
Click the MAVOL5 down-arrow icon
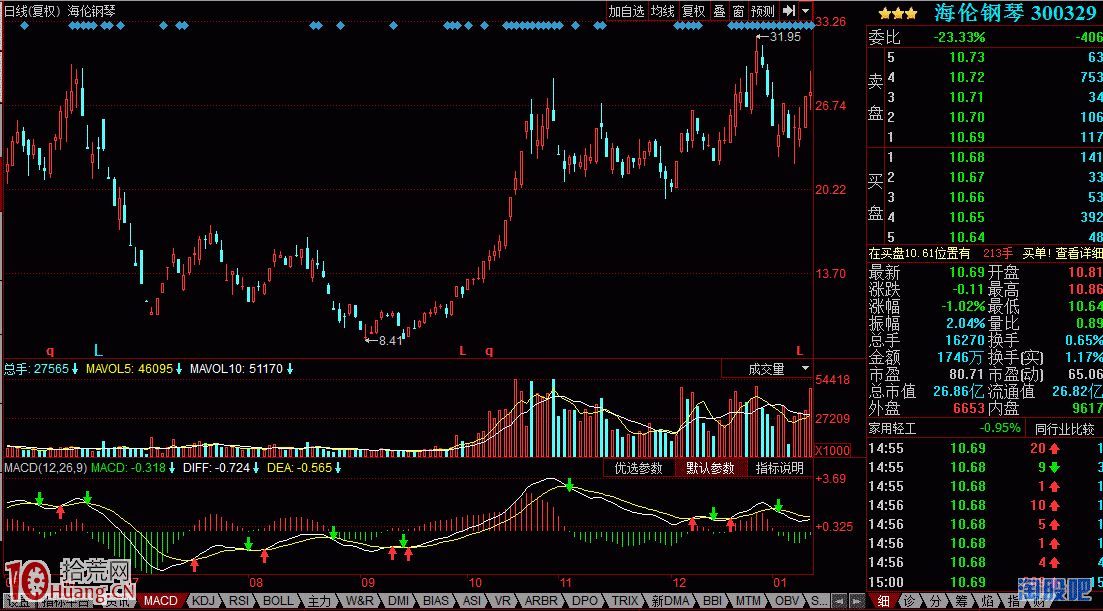(x=179, y=369)
